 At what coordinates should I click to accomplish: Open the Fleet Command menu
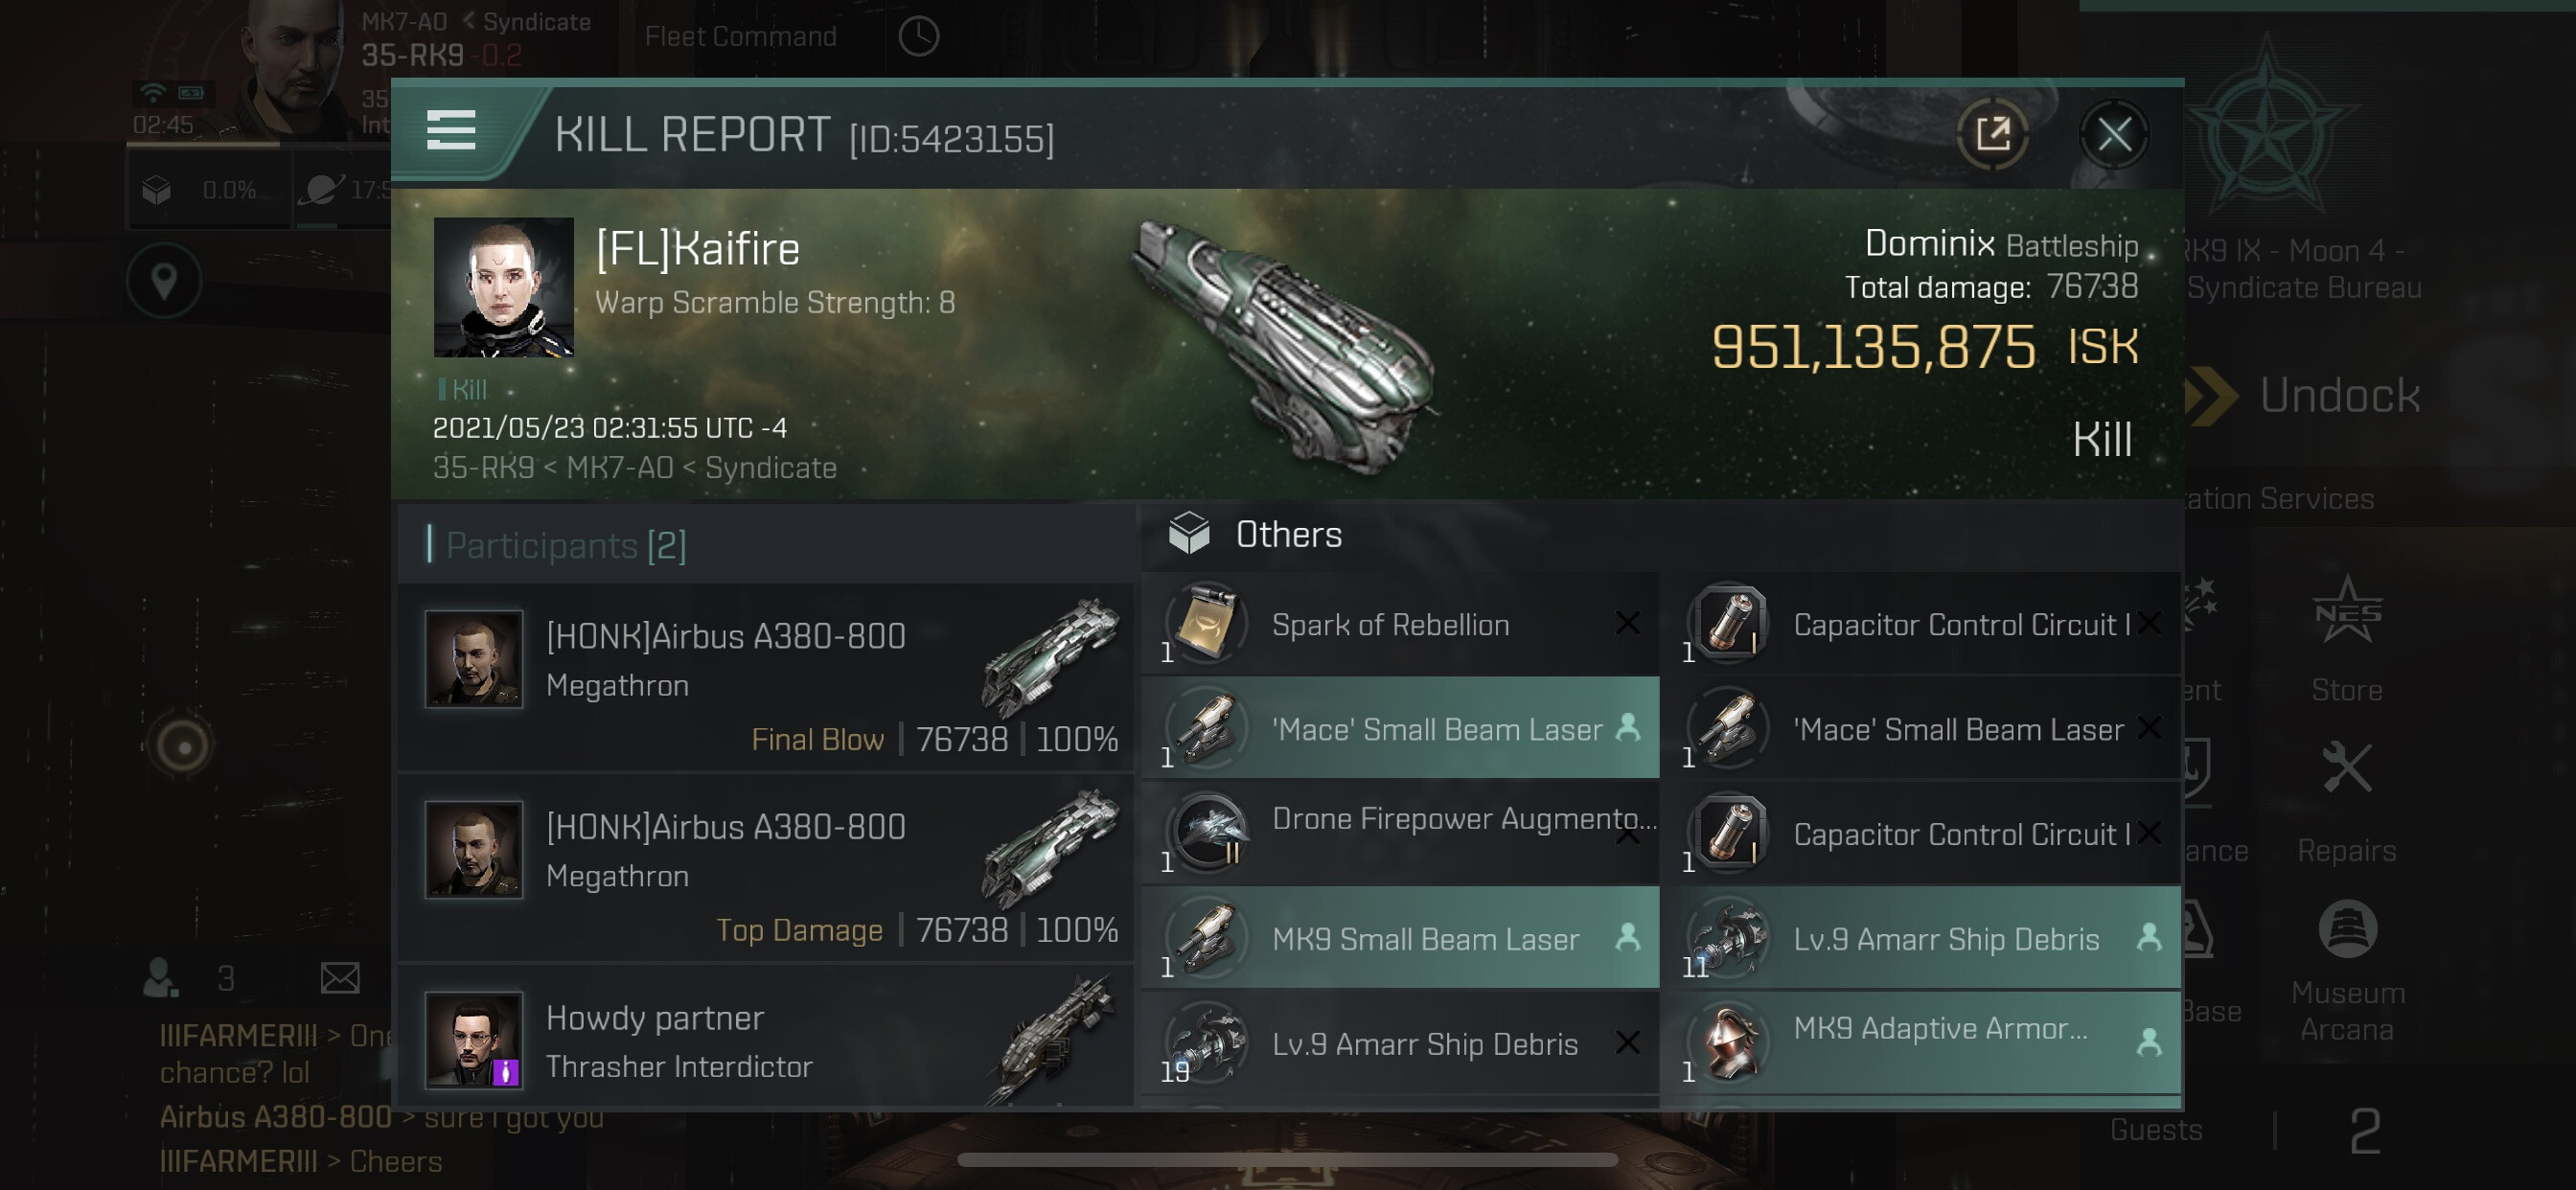[x=740, y=37]
